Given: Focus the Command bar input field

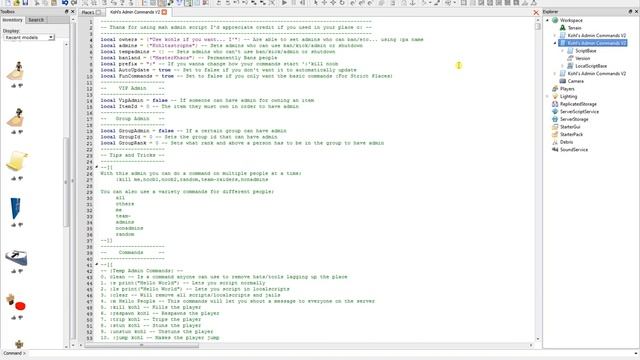Looking at the screenshot, I should coord(331,353).
